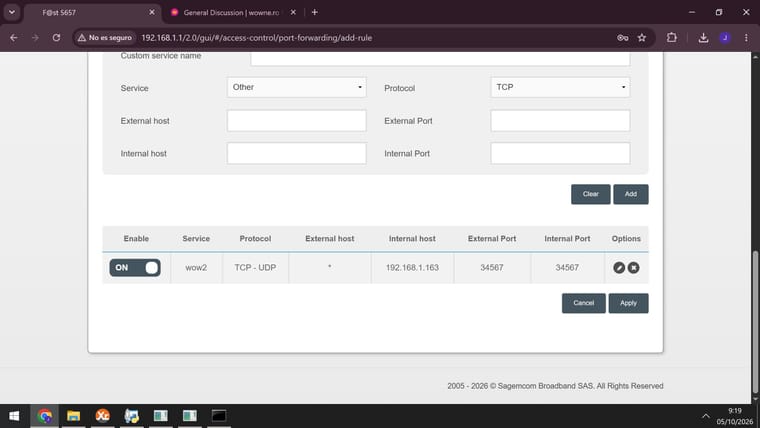Screen dimensions: 760x428
Task: Click the TCP - UDP protocol cell
Action: click(255, 268)
